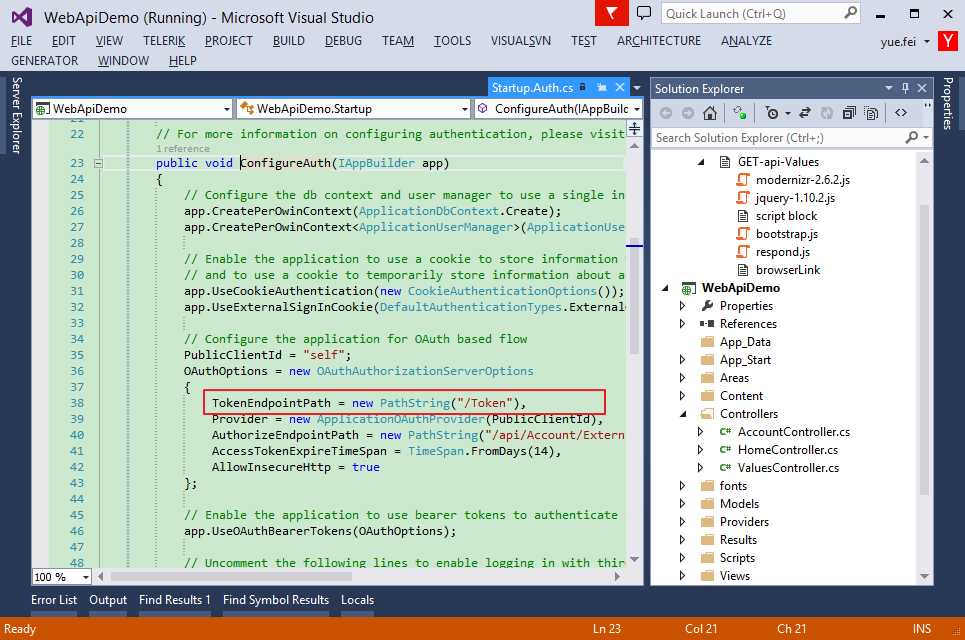This screenshot has width=965, height=640.
Task: Click the Solution Explorer search magnifier
Action: click(912, 137)
